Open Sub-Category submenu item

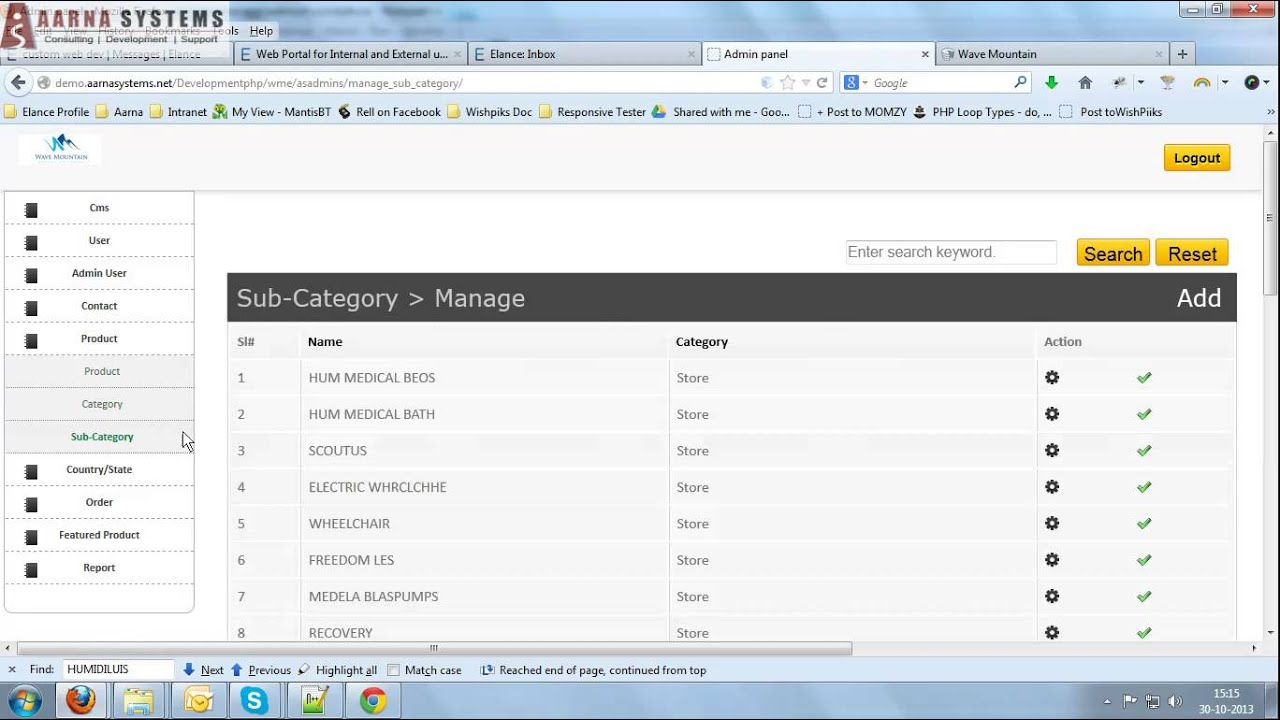tap(102, 437)
